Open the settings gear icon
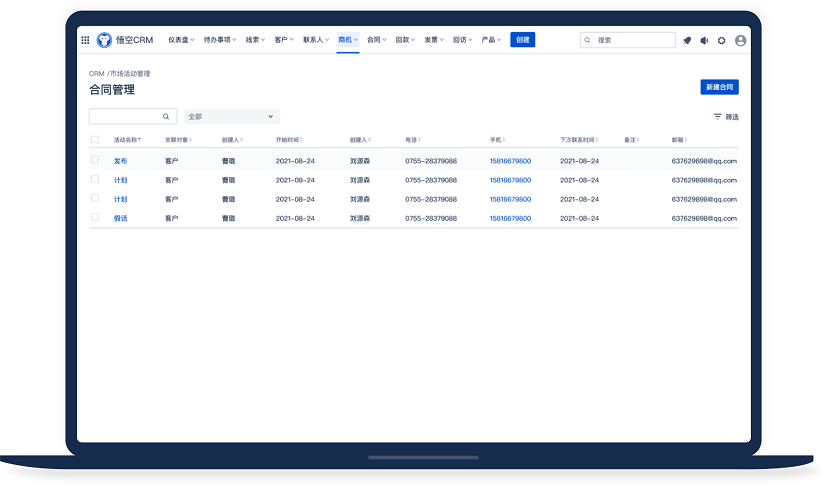The width and height of the screenshot is (825, 485). point(722,40)
